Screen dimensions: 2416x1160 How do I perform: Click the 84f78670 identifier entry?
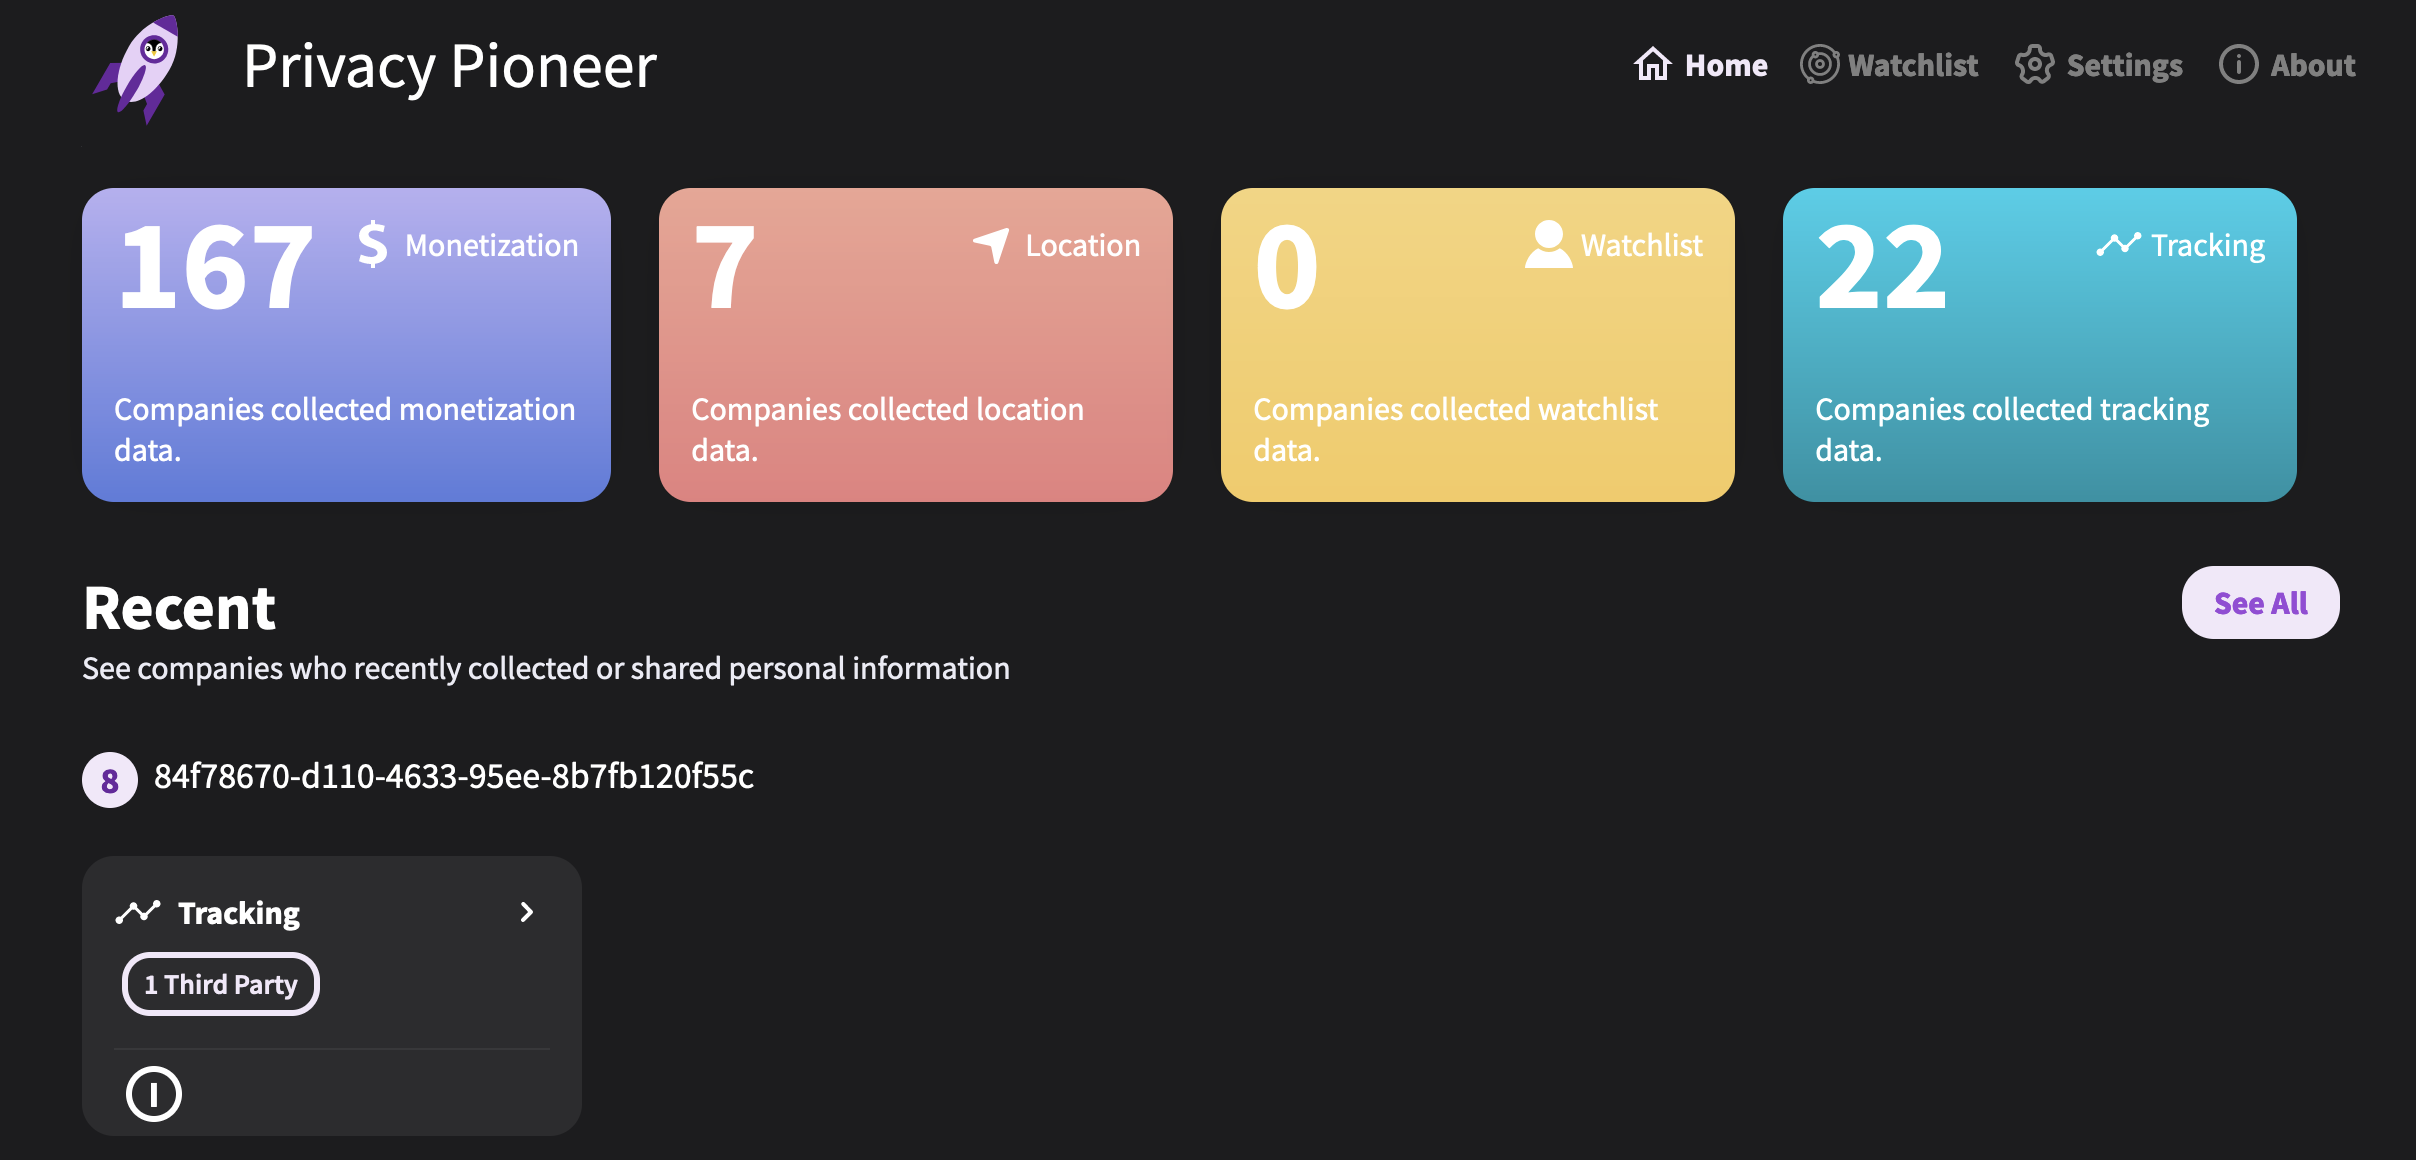pos(454,777)
